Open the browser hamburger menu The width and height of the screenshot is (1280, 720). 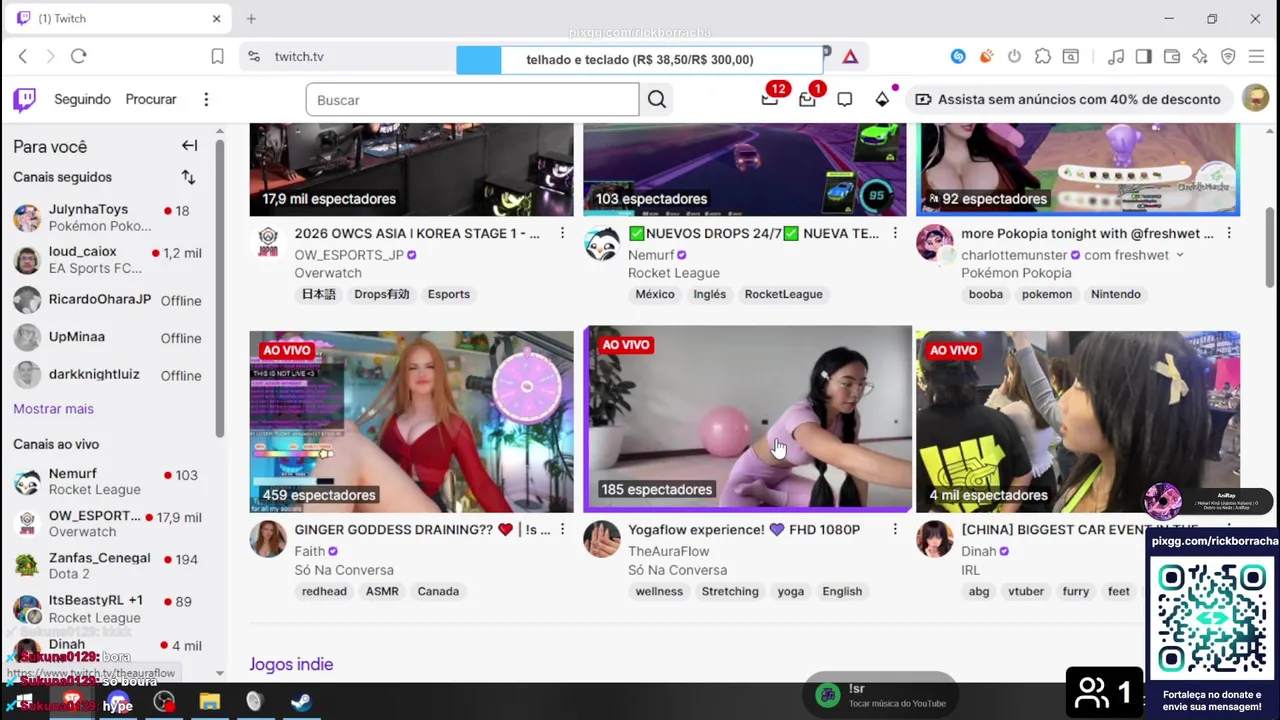coord(1256,57)
